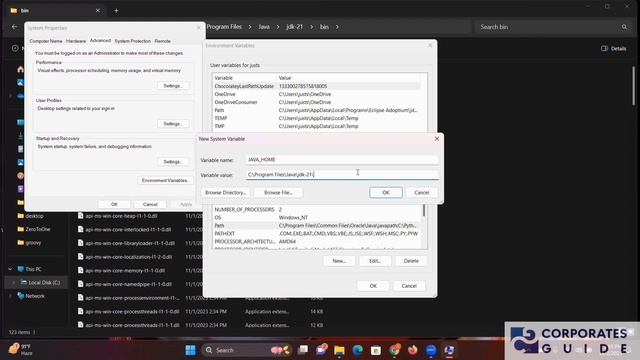Click the Variable value input field
Viewport: 640px width, 360px height.
click(342, 175)
